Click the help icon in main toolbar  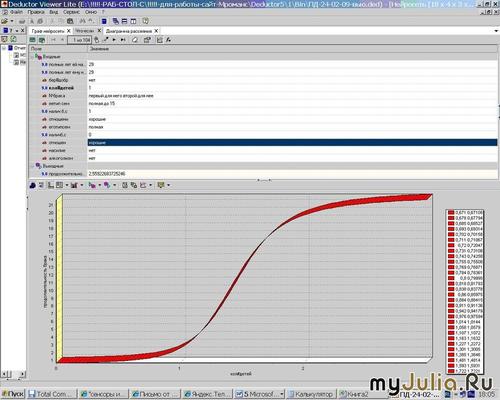tap(145, 21)
